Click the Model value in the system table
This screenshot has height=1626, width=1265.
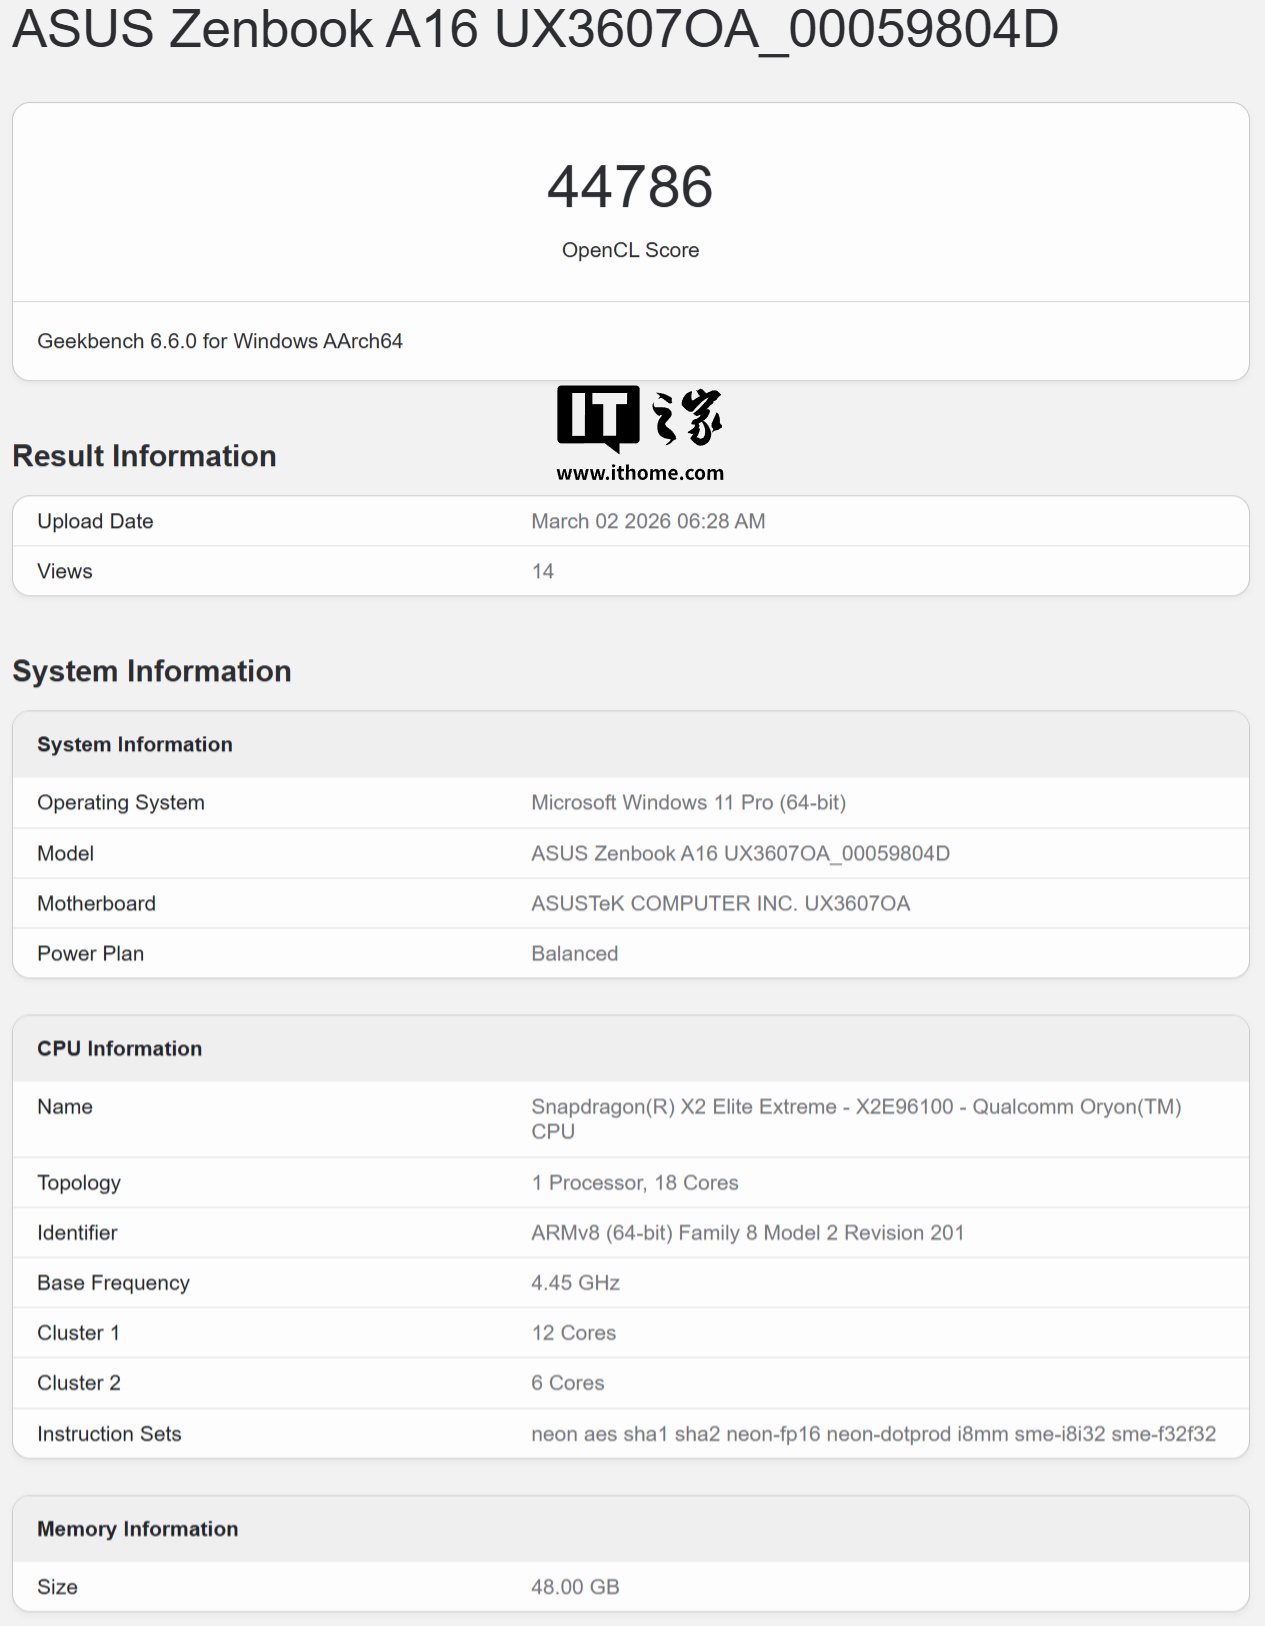point(740,853)
